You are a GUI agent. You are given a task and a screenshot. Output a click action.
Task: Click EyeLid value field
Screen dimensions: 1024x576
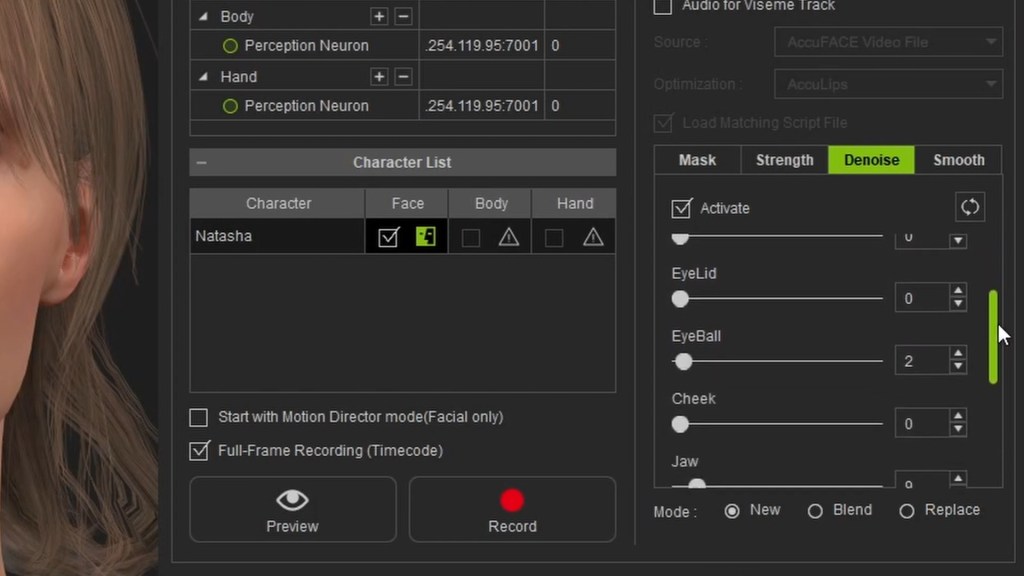click(922, 298)
